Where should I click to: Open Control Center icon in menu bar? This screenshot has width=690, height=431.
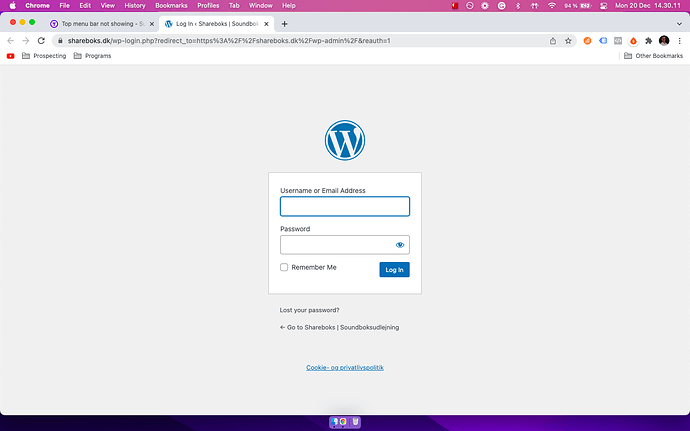click(x=604, y=6)
